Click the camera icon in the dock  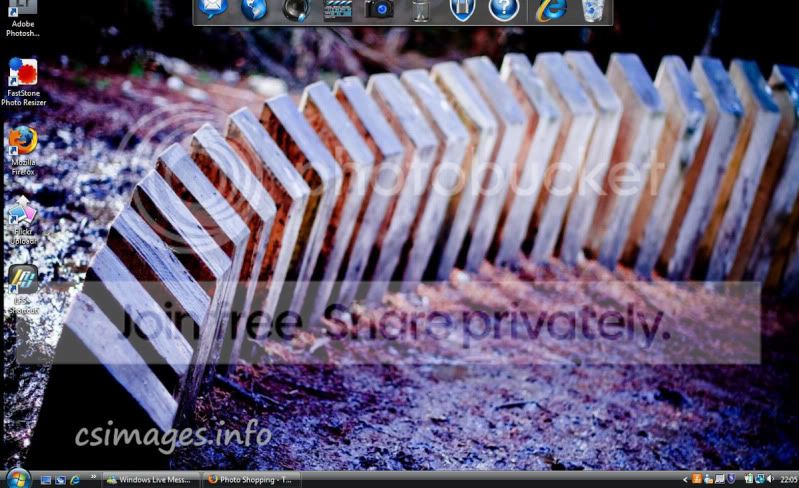coord(379,9)
